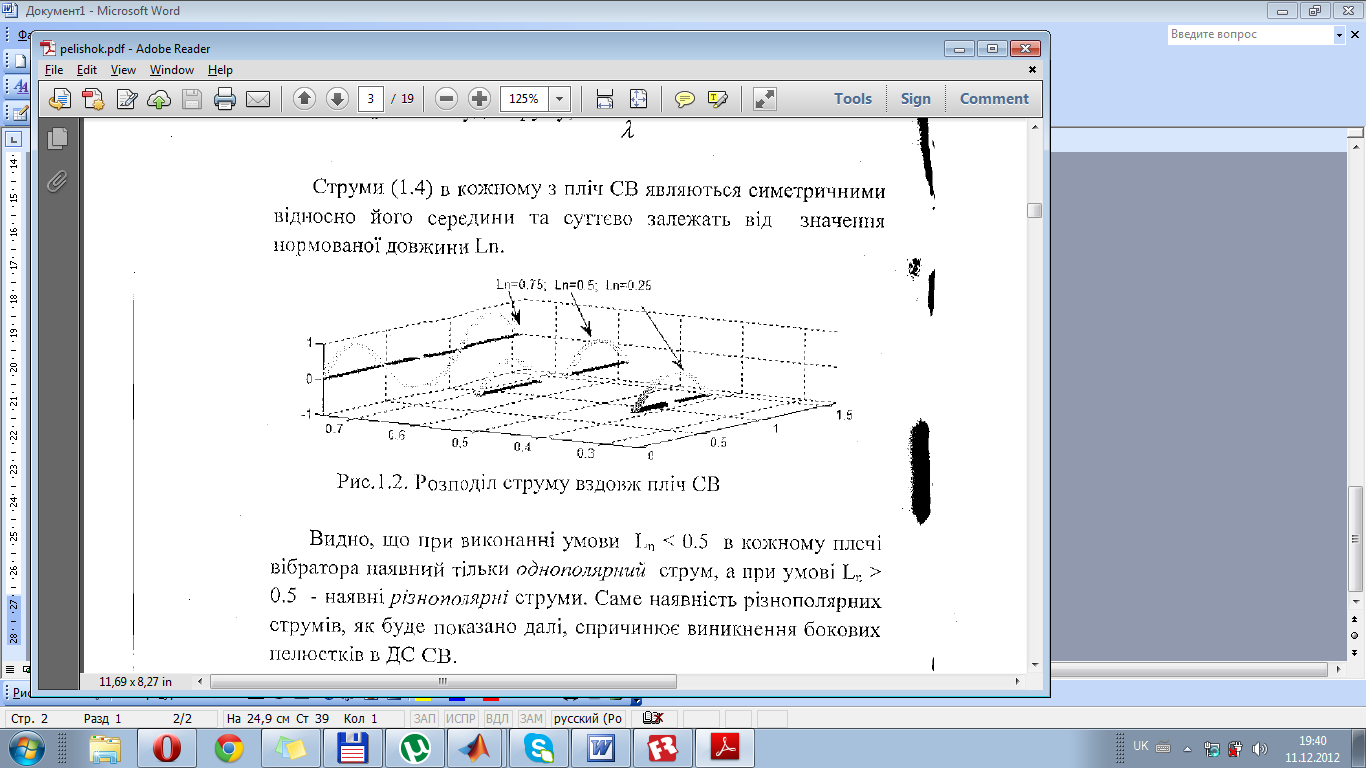
Task: Click 'русский' language indicator in Word status bar
Action: click(589, 719)
